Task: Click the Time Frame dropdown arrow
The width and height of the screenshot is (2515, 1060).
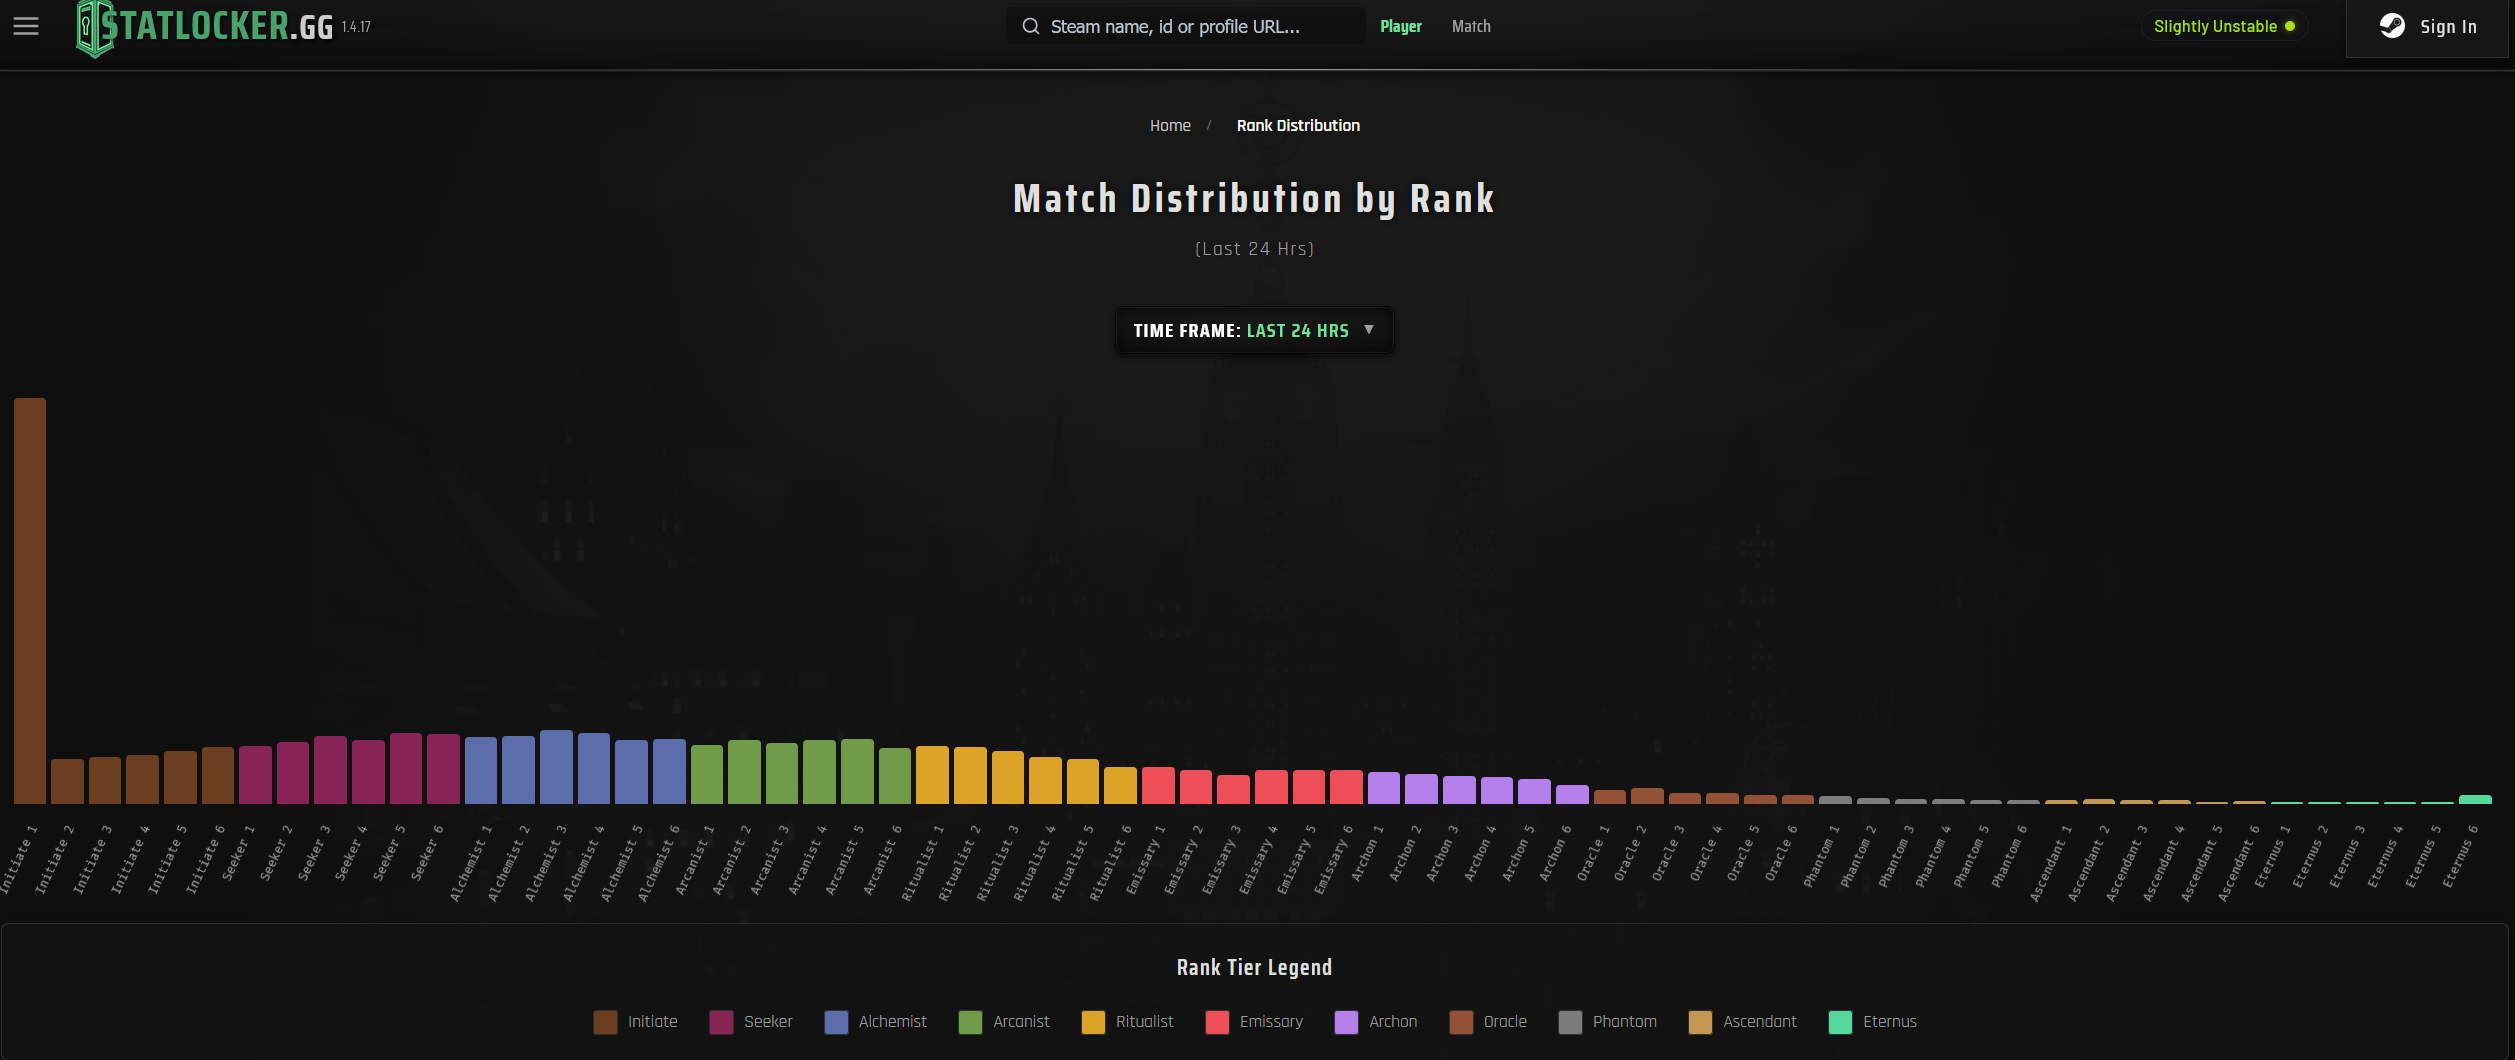Action: (1369, 330)
